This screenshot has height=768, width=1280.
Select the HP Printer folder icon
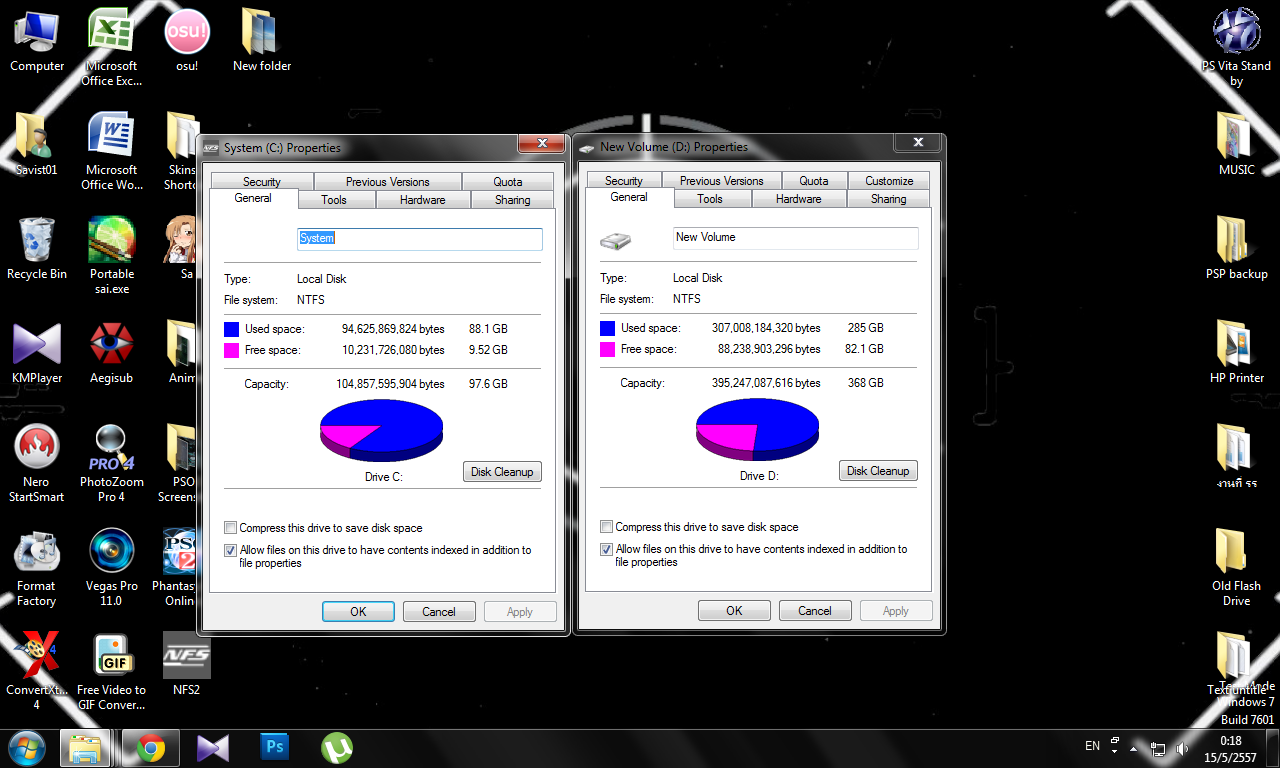(x=1237, y=353)
